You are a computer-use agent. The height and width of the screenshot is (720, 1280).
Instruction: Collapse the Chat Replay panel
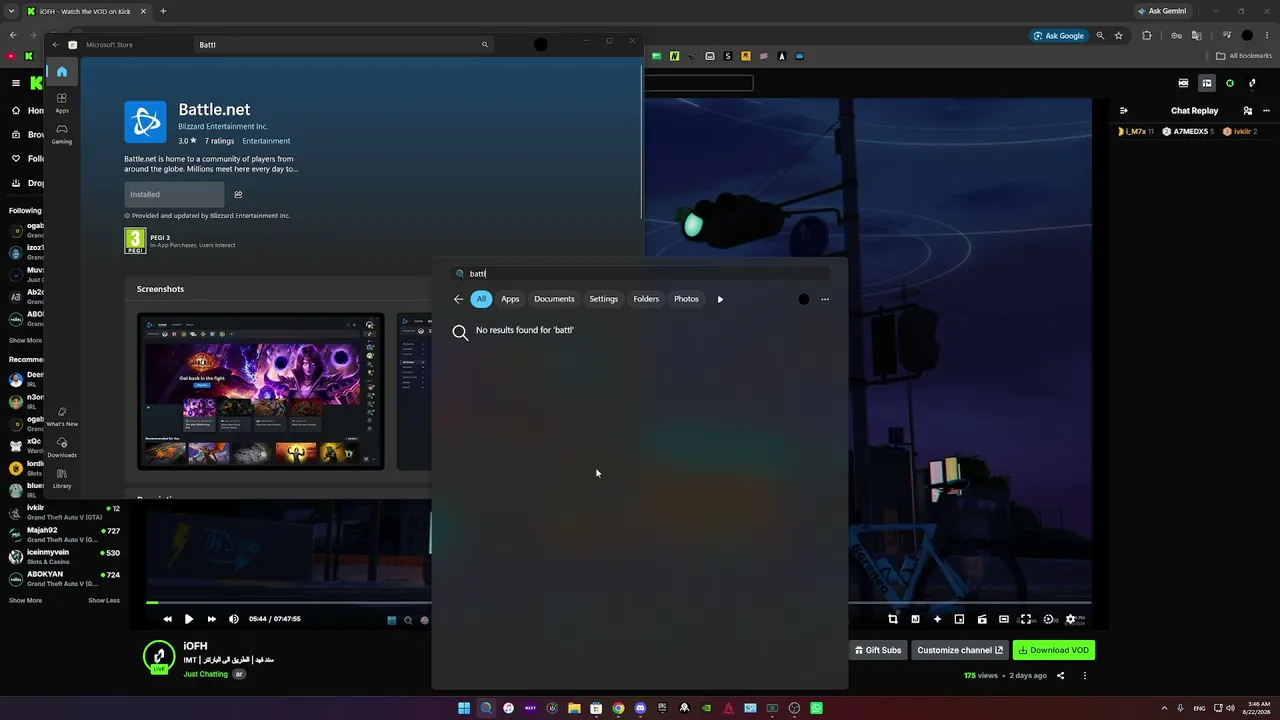pos(1123,111)
